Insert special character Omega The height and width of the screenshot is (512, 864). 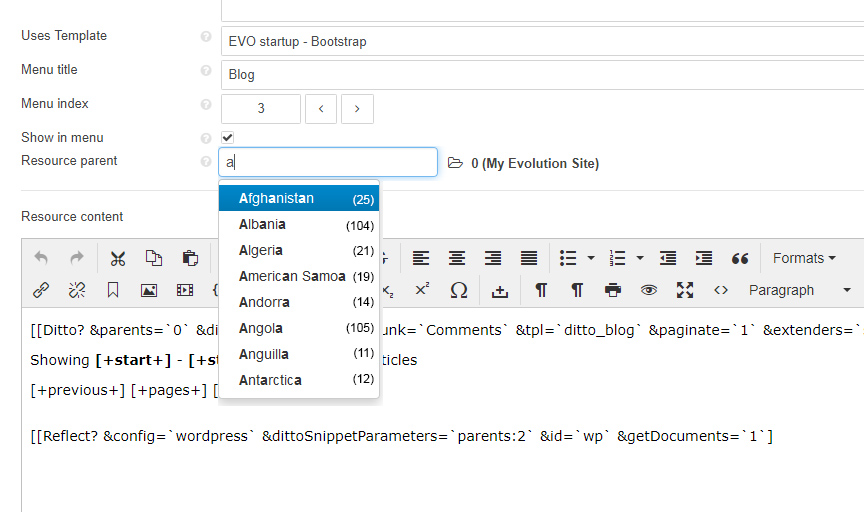point(458,290)
